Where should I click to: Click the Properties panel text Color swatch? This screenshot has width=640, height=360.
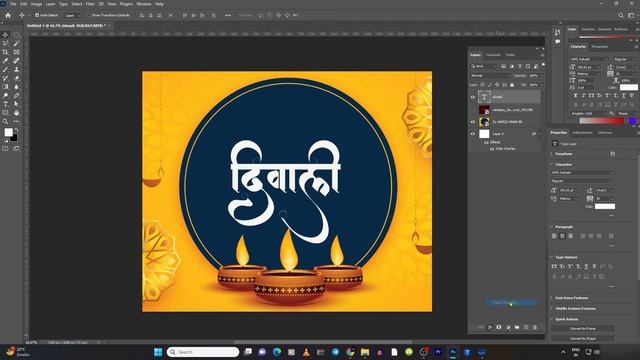(604, 207)
